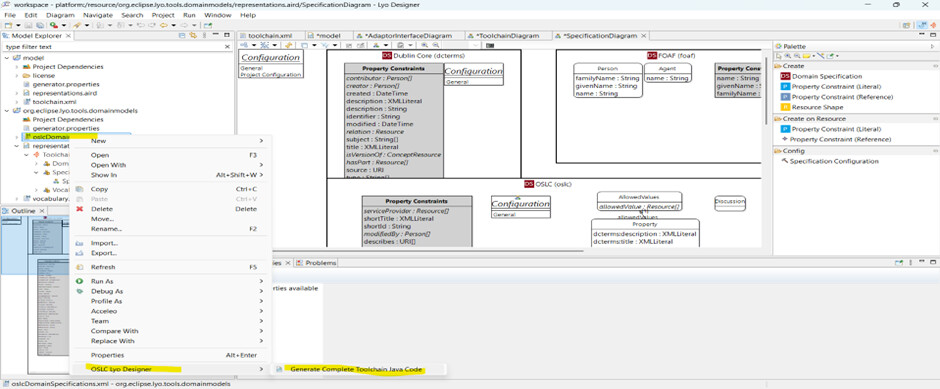Select Dublin Core Property Constraints box
Viewport: 940px width, 389px height.
coord(394,120)
